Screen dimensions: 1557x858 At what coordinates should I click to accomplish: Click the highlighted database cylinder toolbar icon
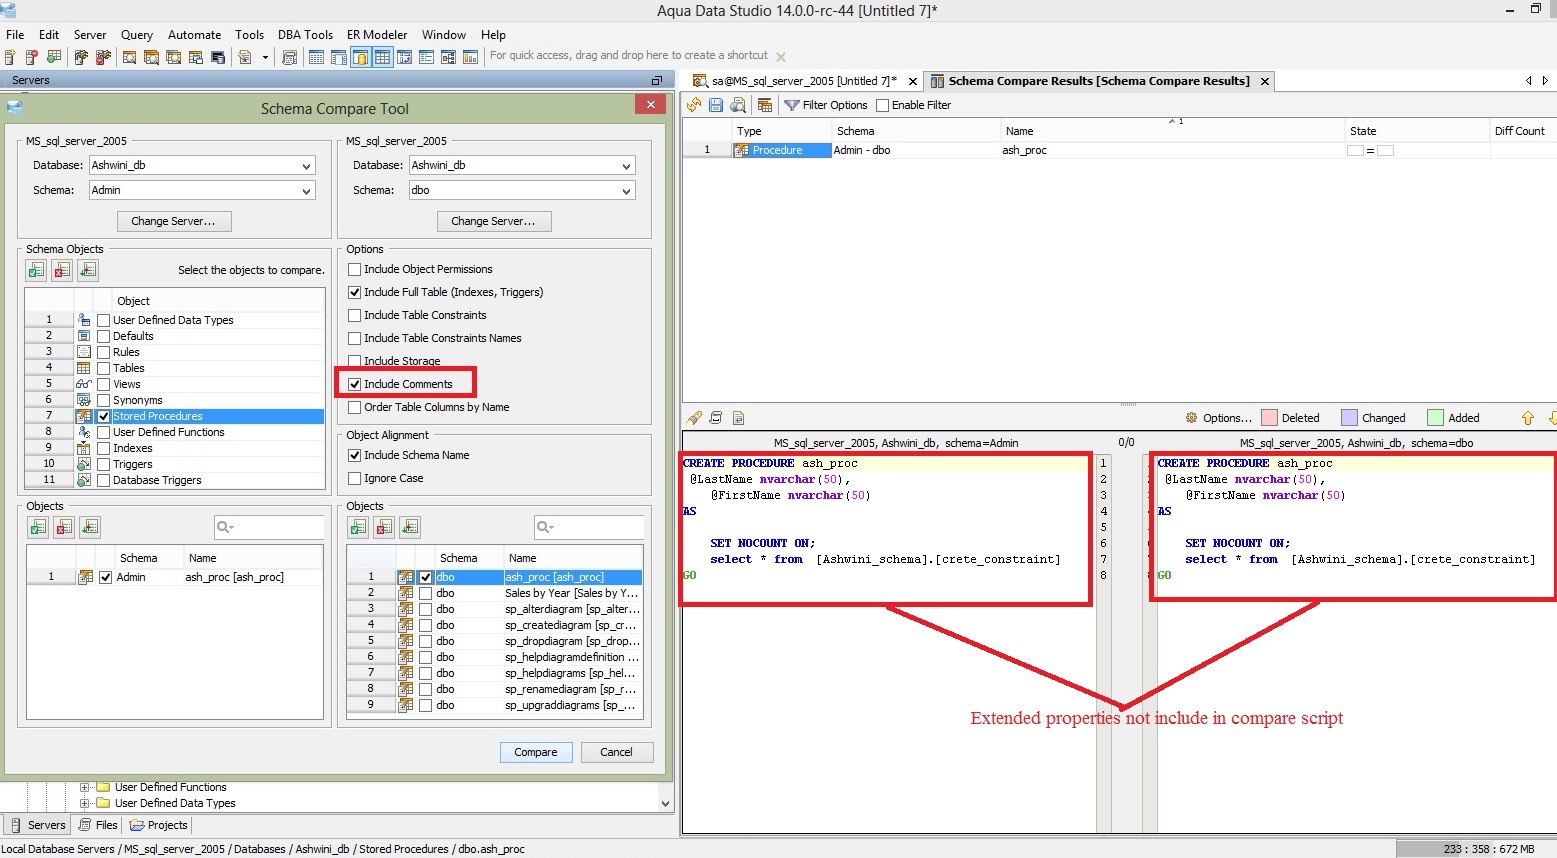coord(360,57)
